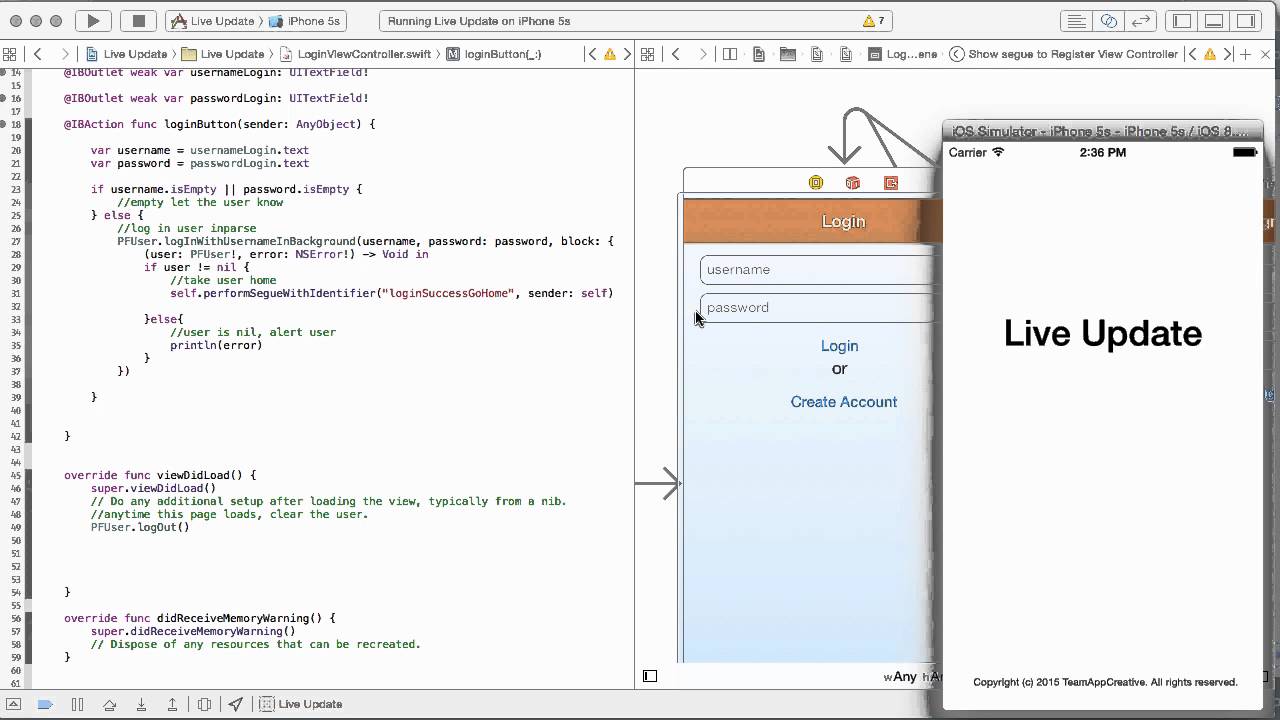Toggle the Utilities panel
The image size is (1280, 720).
pyautogui.click(x=1246, y=21)
